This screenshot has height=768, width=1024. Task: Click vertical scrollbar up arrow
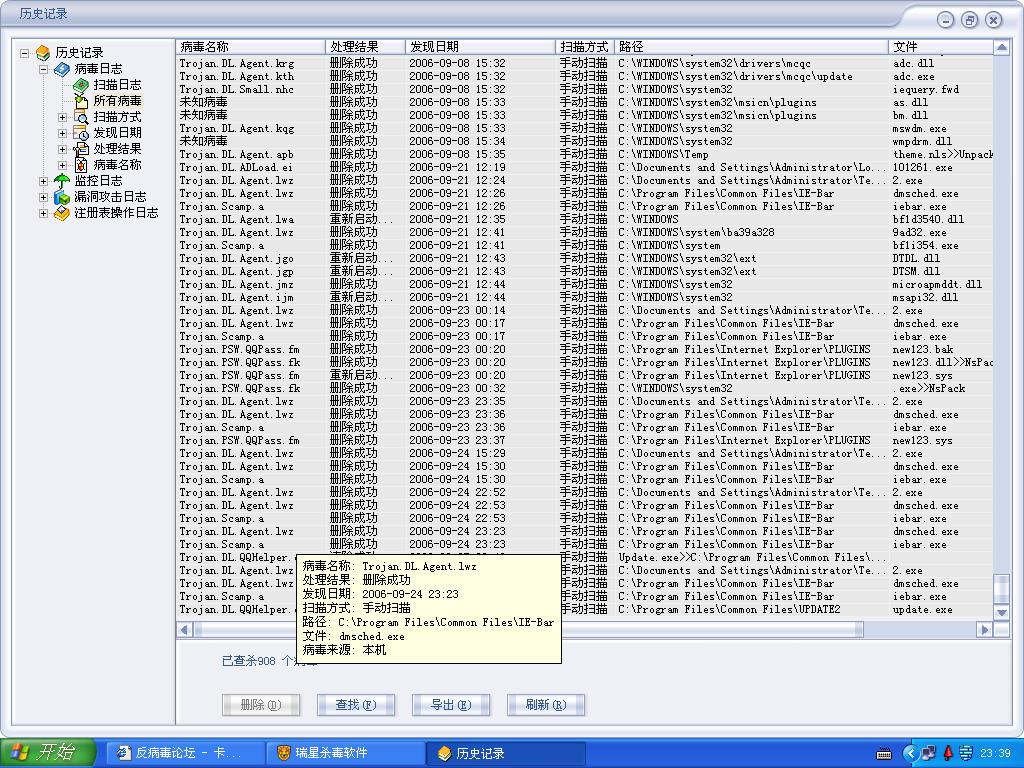1002,48
